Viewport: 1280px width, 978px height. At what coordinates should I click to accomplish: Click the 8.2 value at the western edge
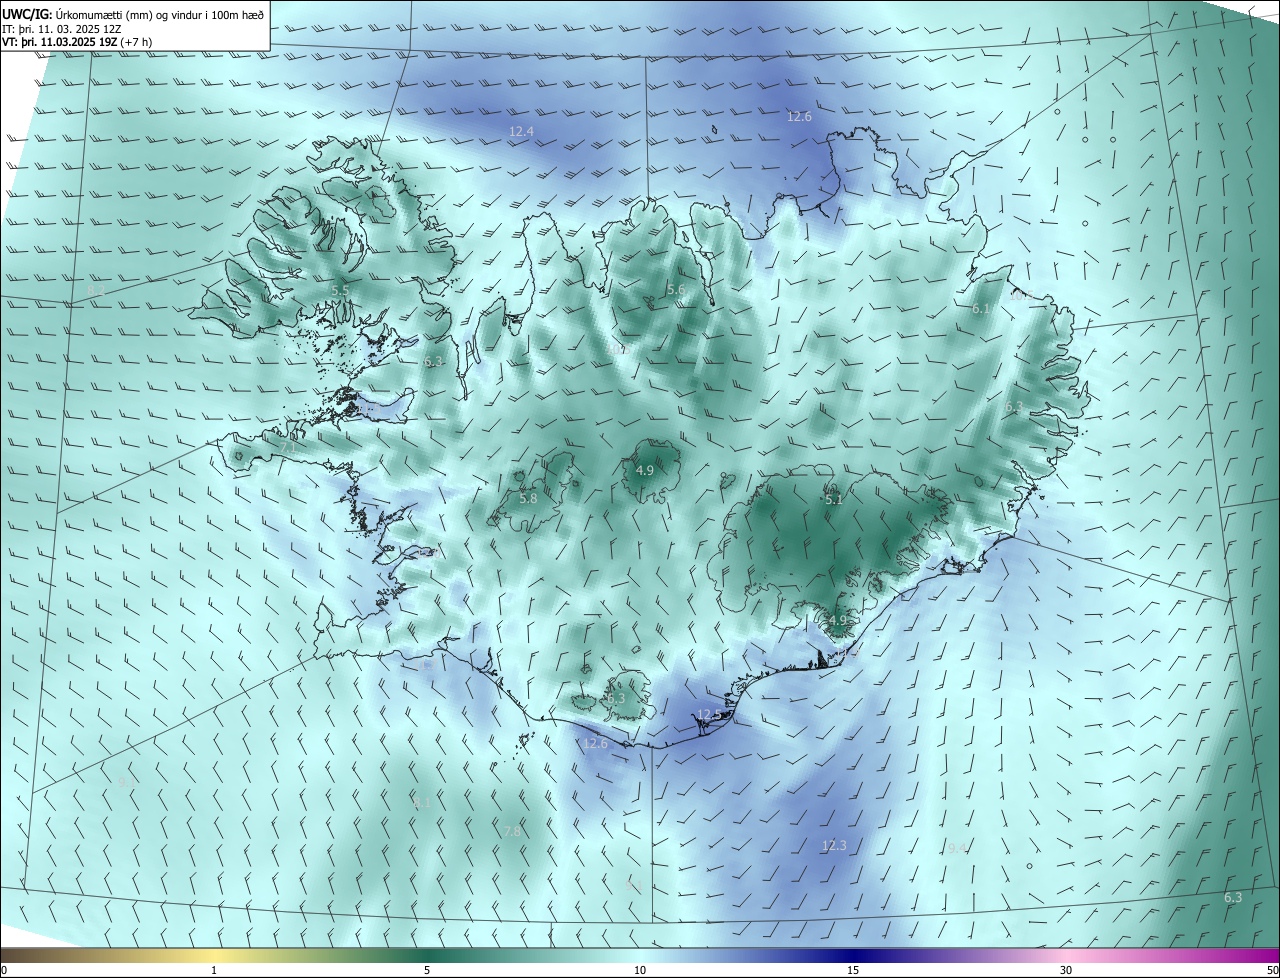point(96,290)
